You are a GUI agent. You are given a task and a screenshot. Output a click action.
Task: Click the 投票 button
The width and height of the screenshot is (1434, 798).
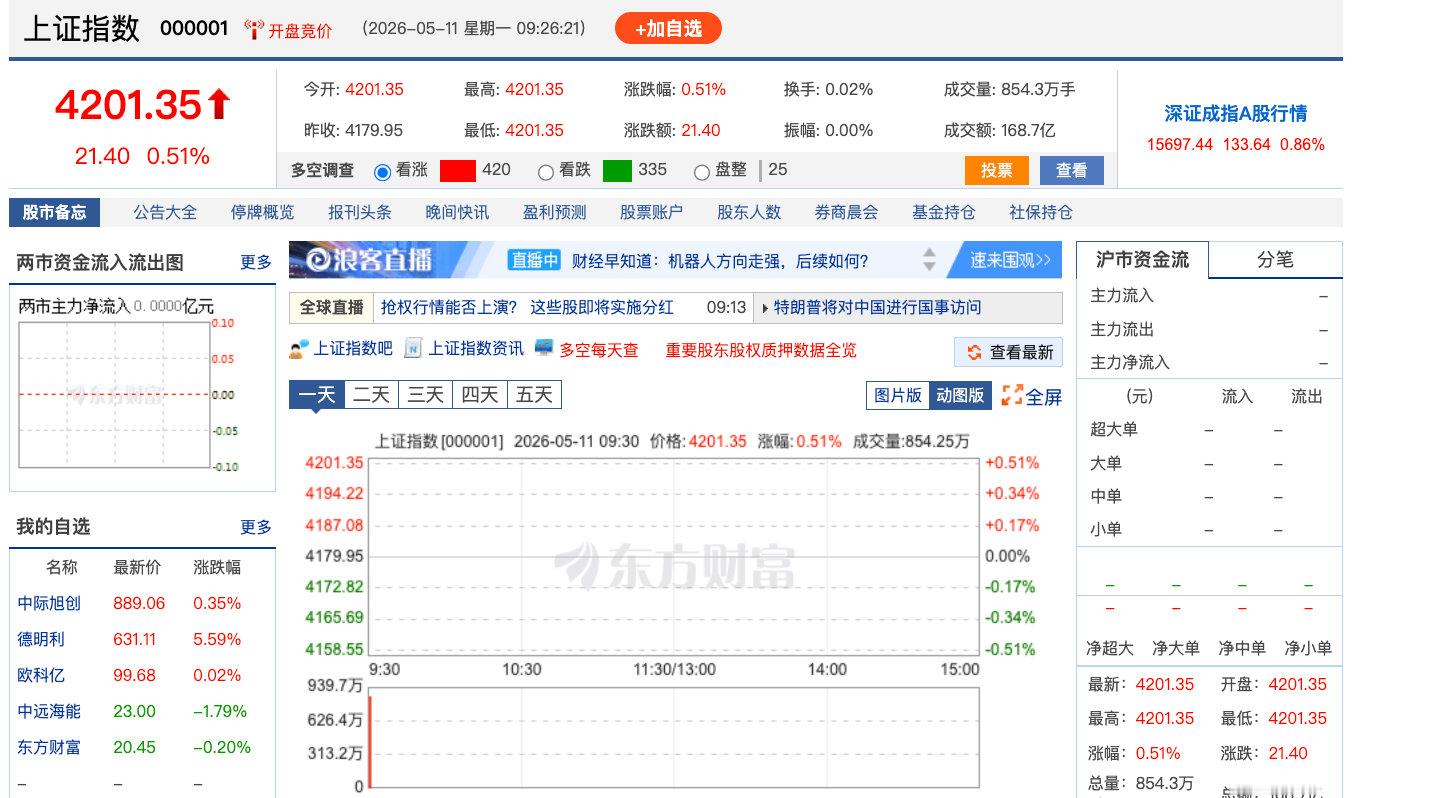(x=996, y=170)
